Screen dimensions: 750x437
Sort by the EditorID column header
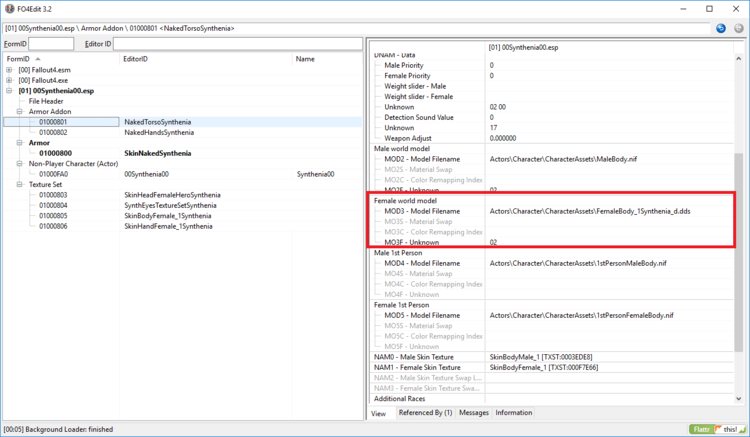click(206, 59)
